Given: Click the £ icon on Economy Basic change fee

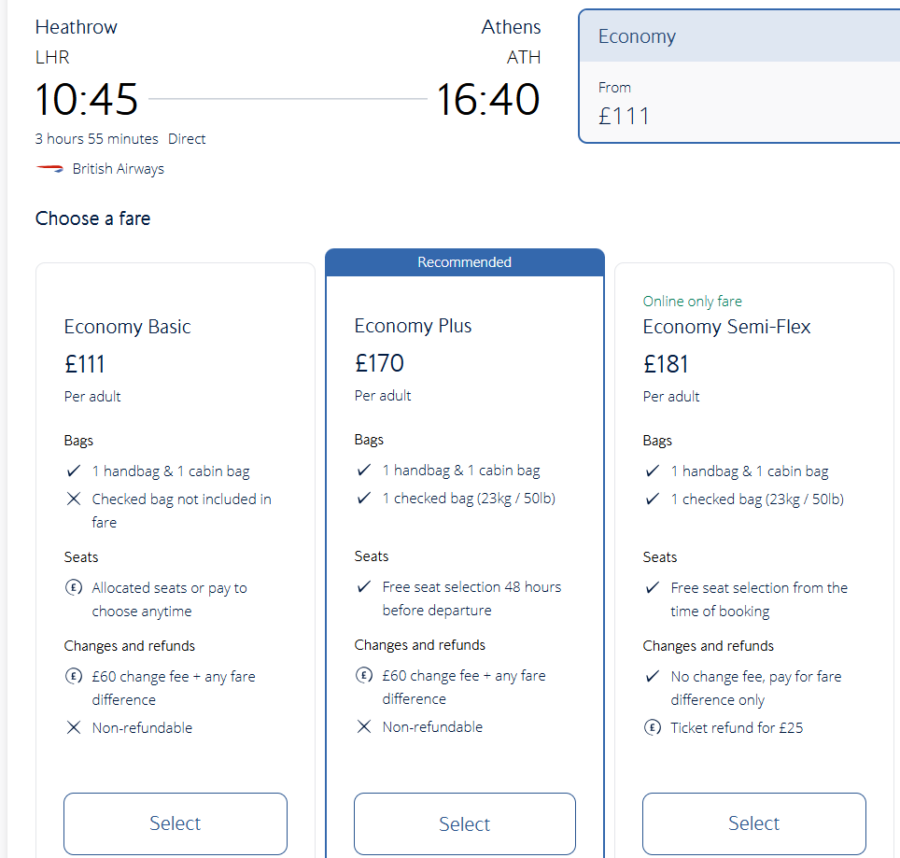Looking at the screenshot, I should (74, 676).
